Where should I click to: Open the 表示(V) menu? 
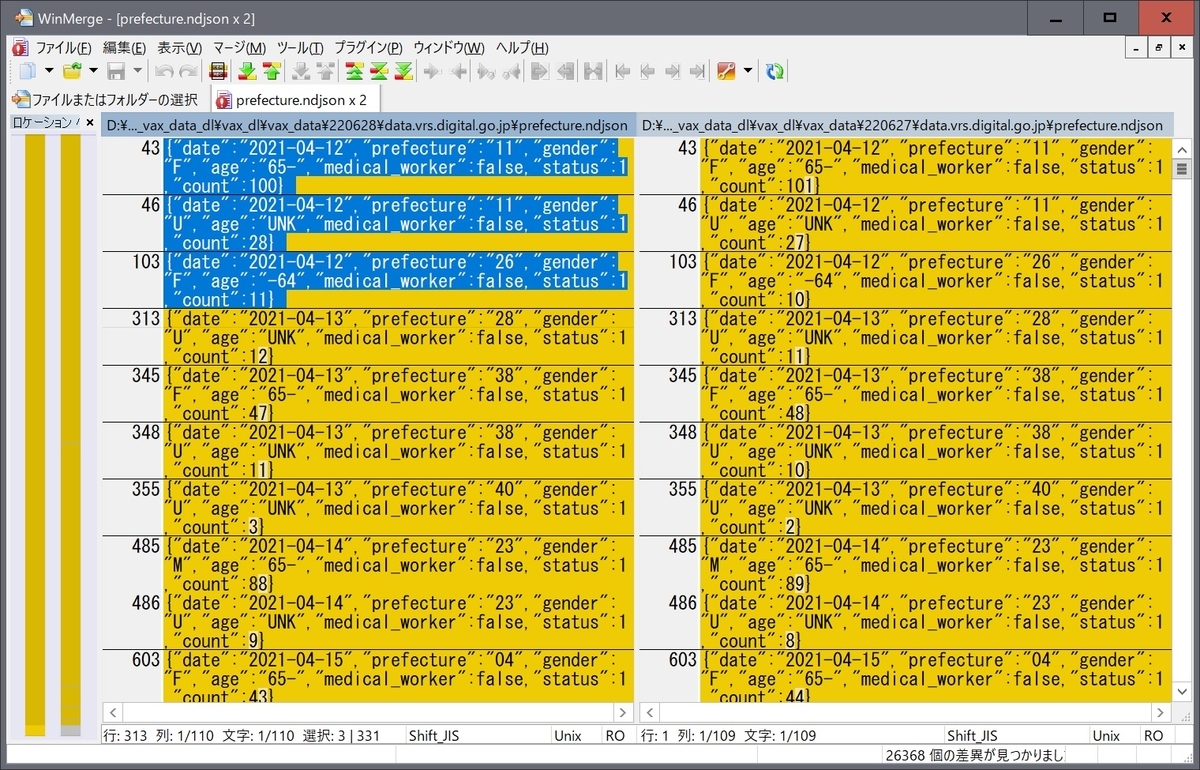tap(179, 47)
